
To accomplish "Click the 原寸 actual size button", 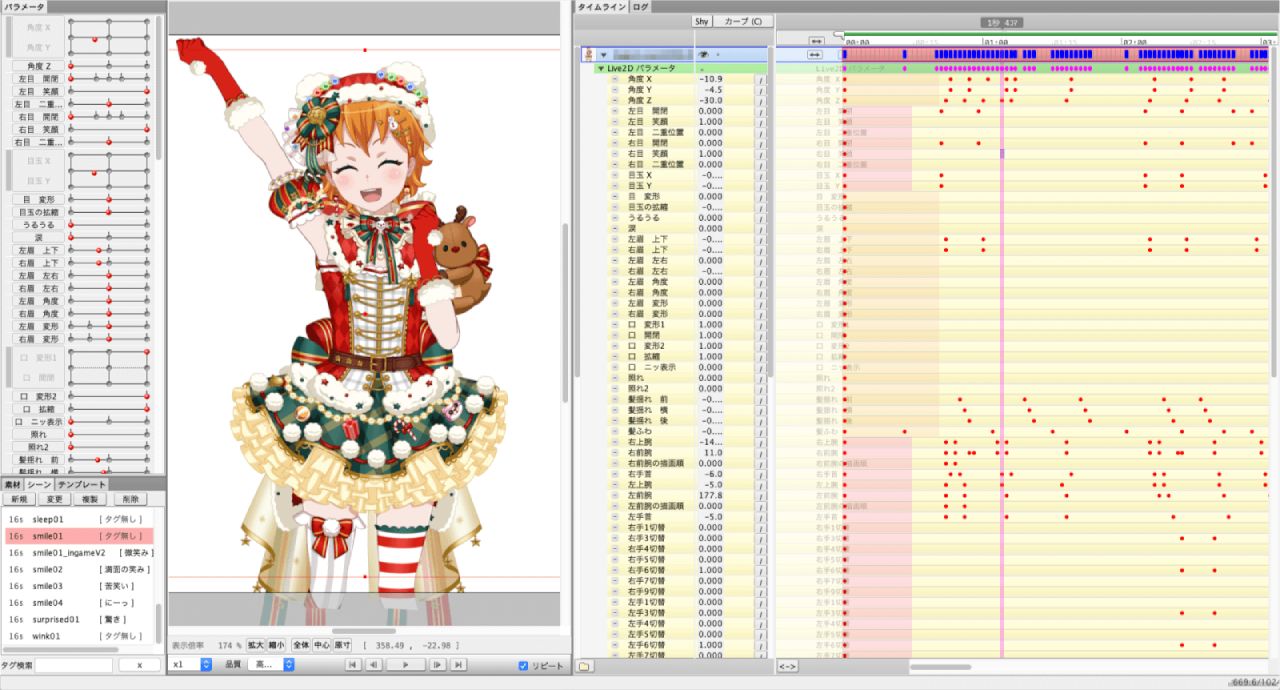I will click(x=342, y=645).
